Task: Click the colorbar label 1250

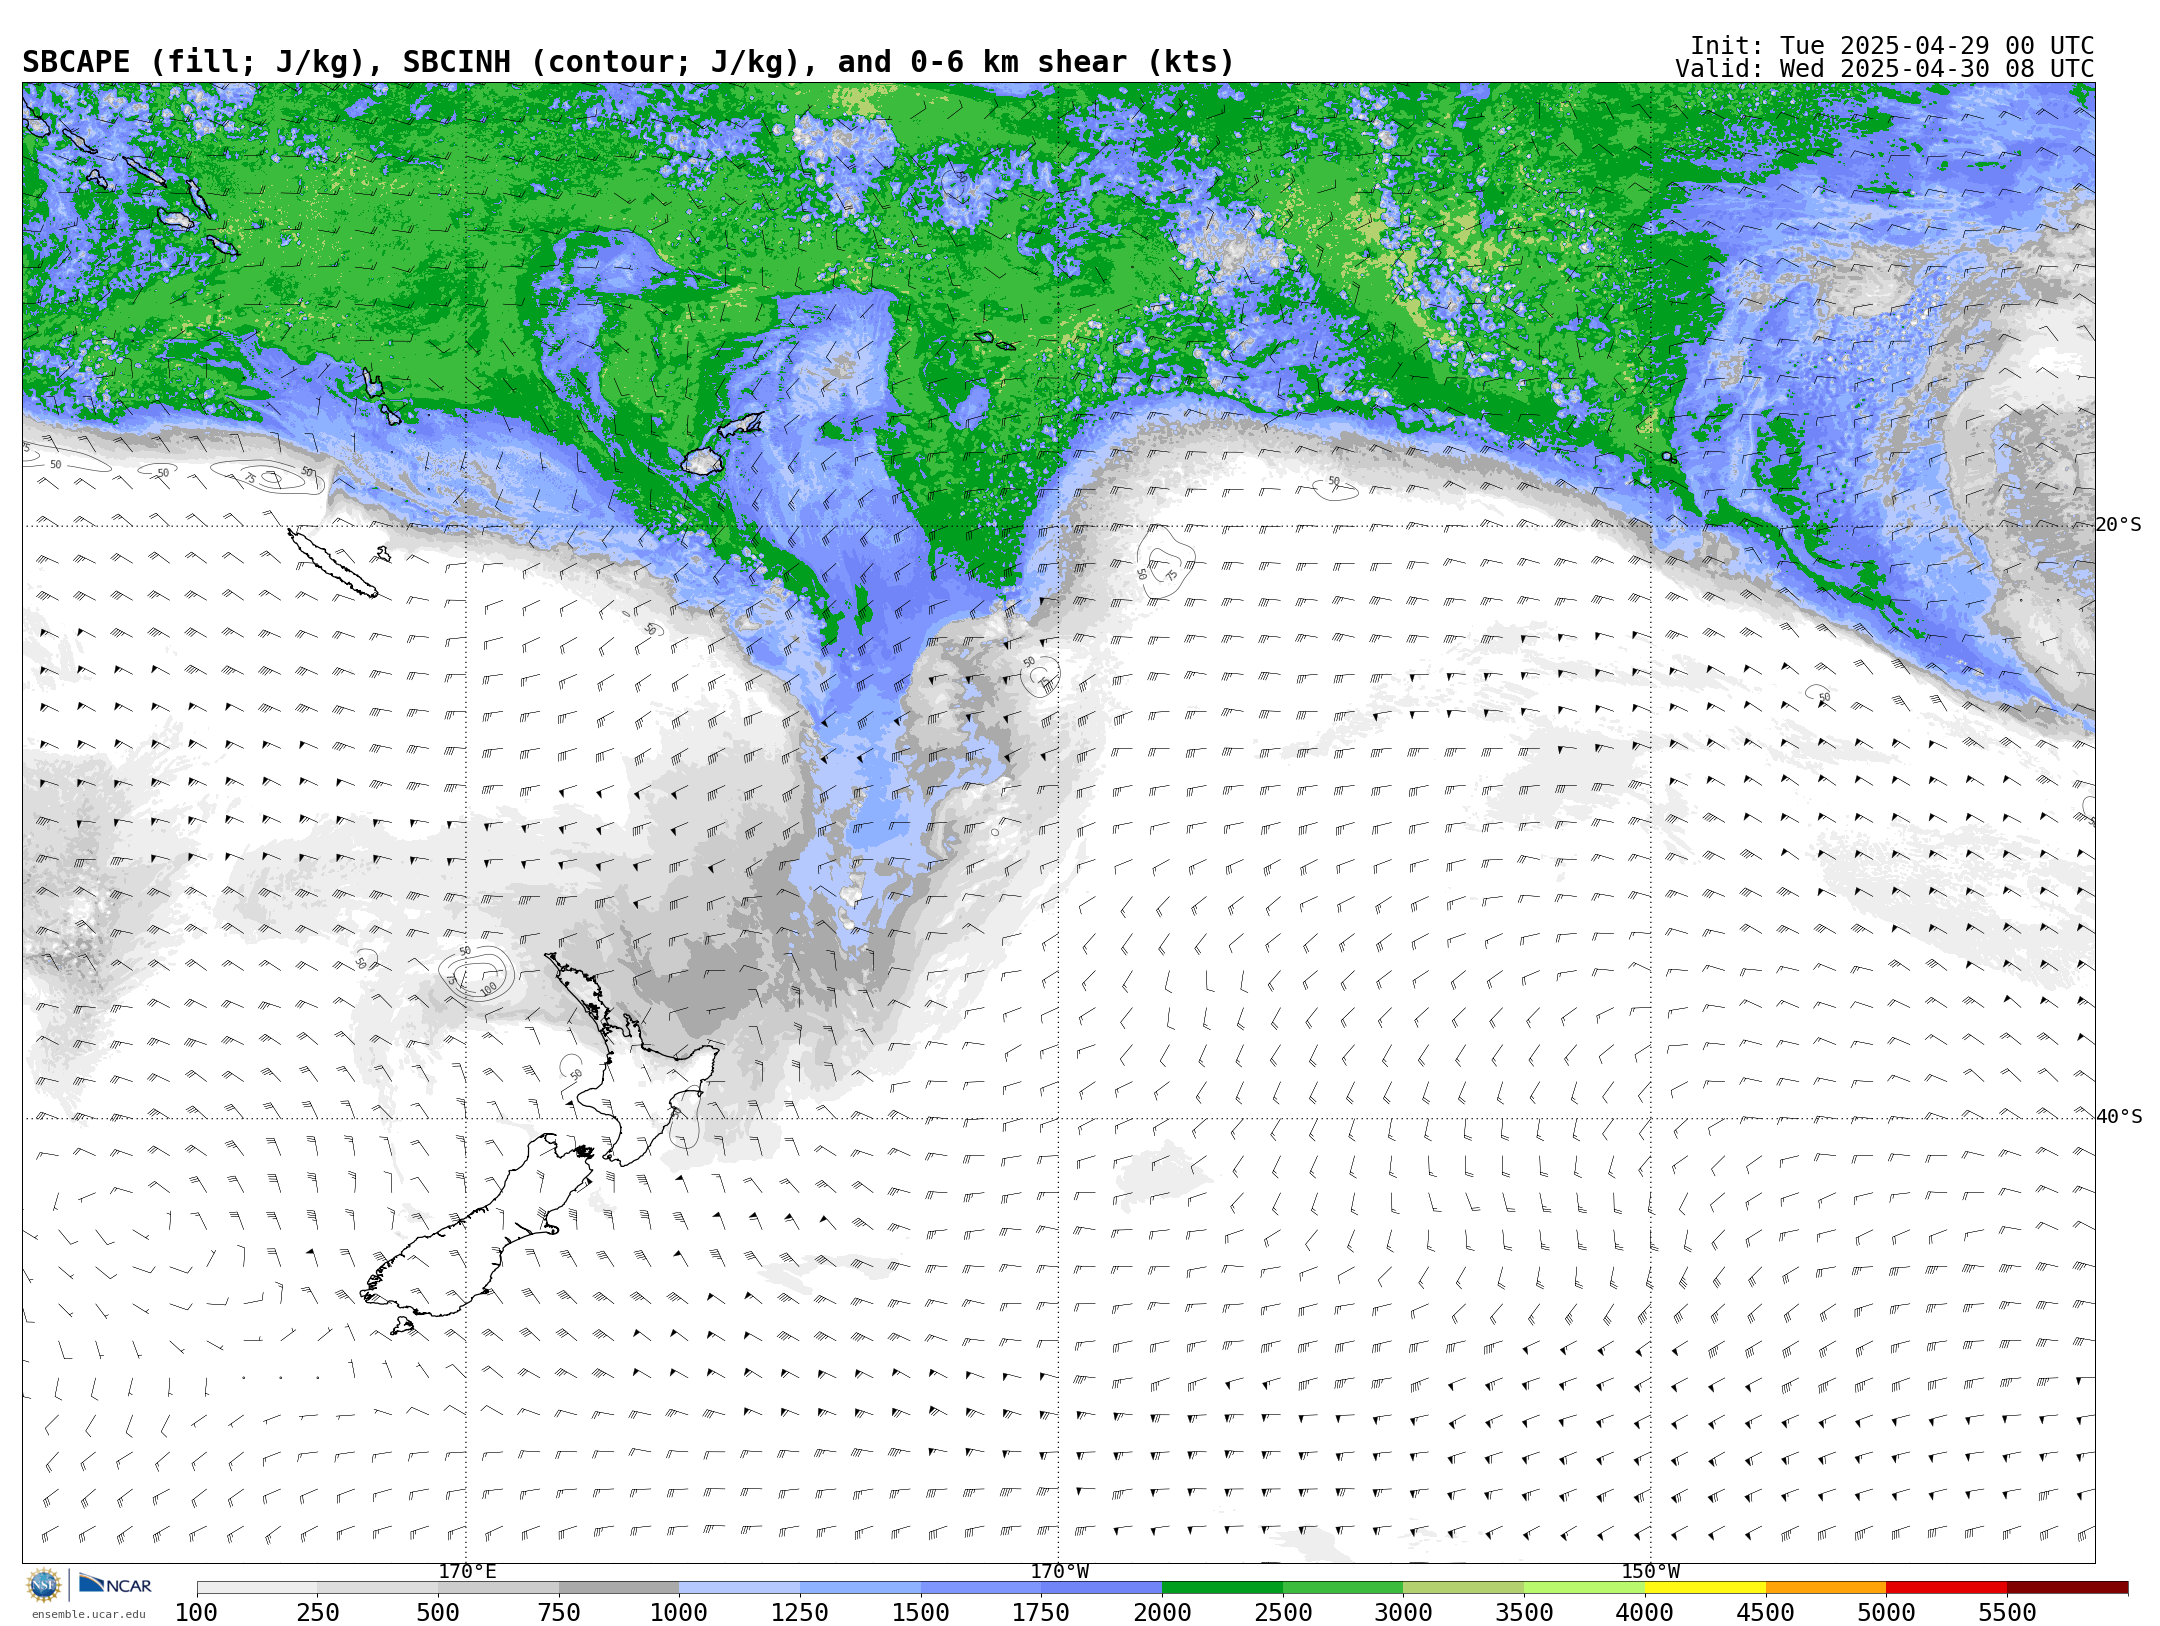Action: (800, 1613)
